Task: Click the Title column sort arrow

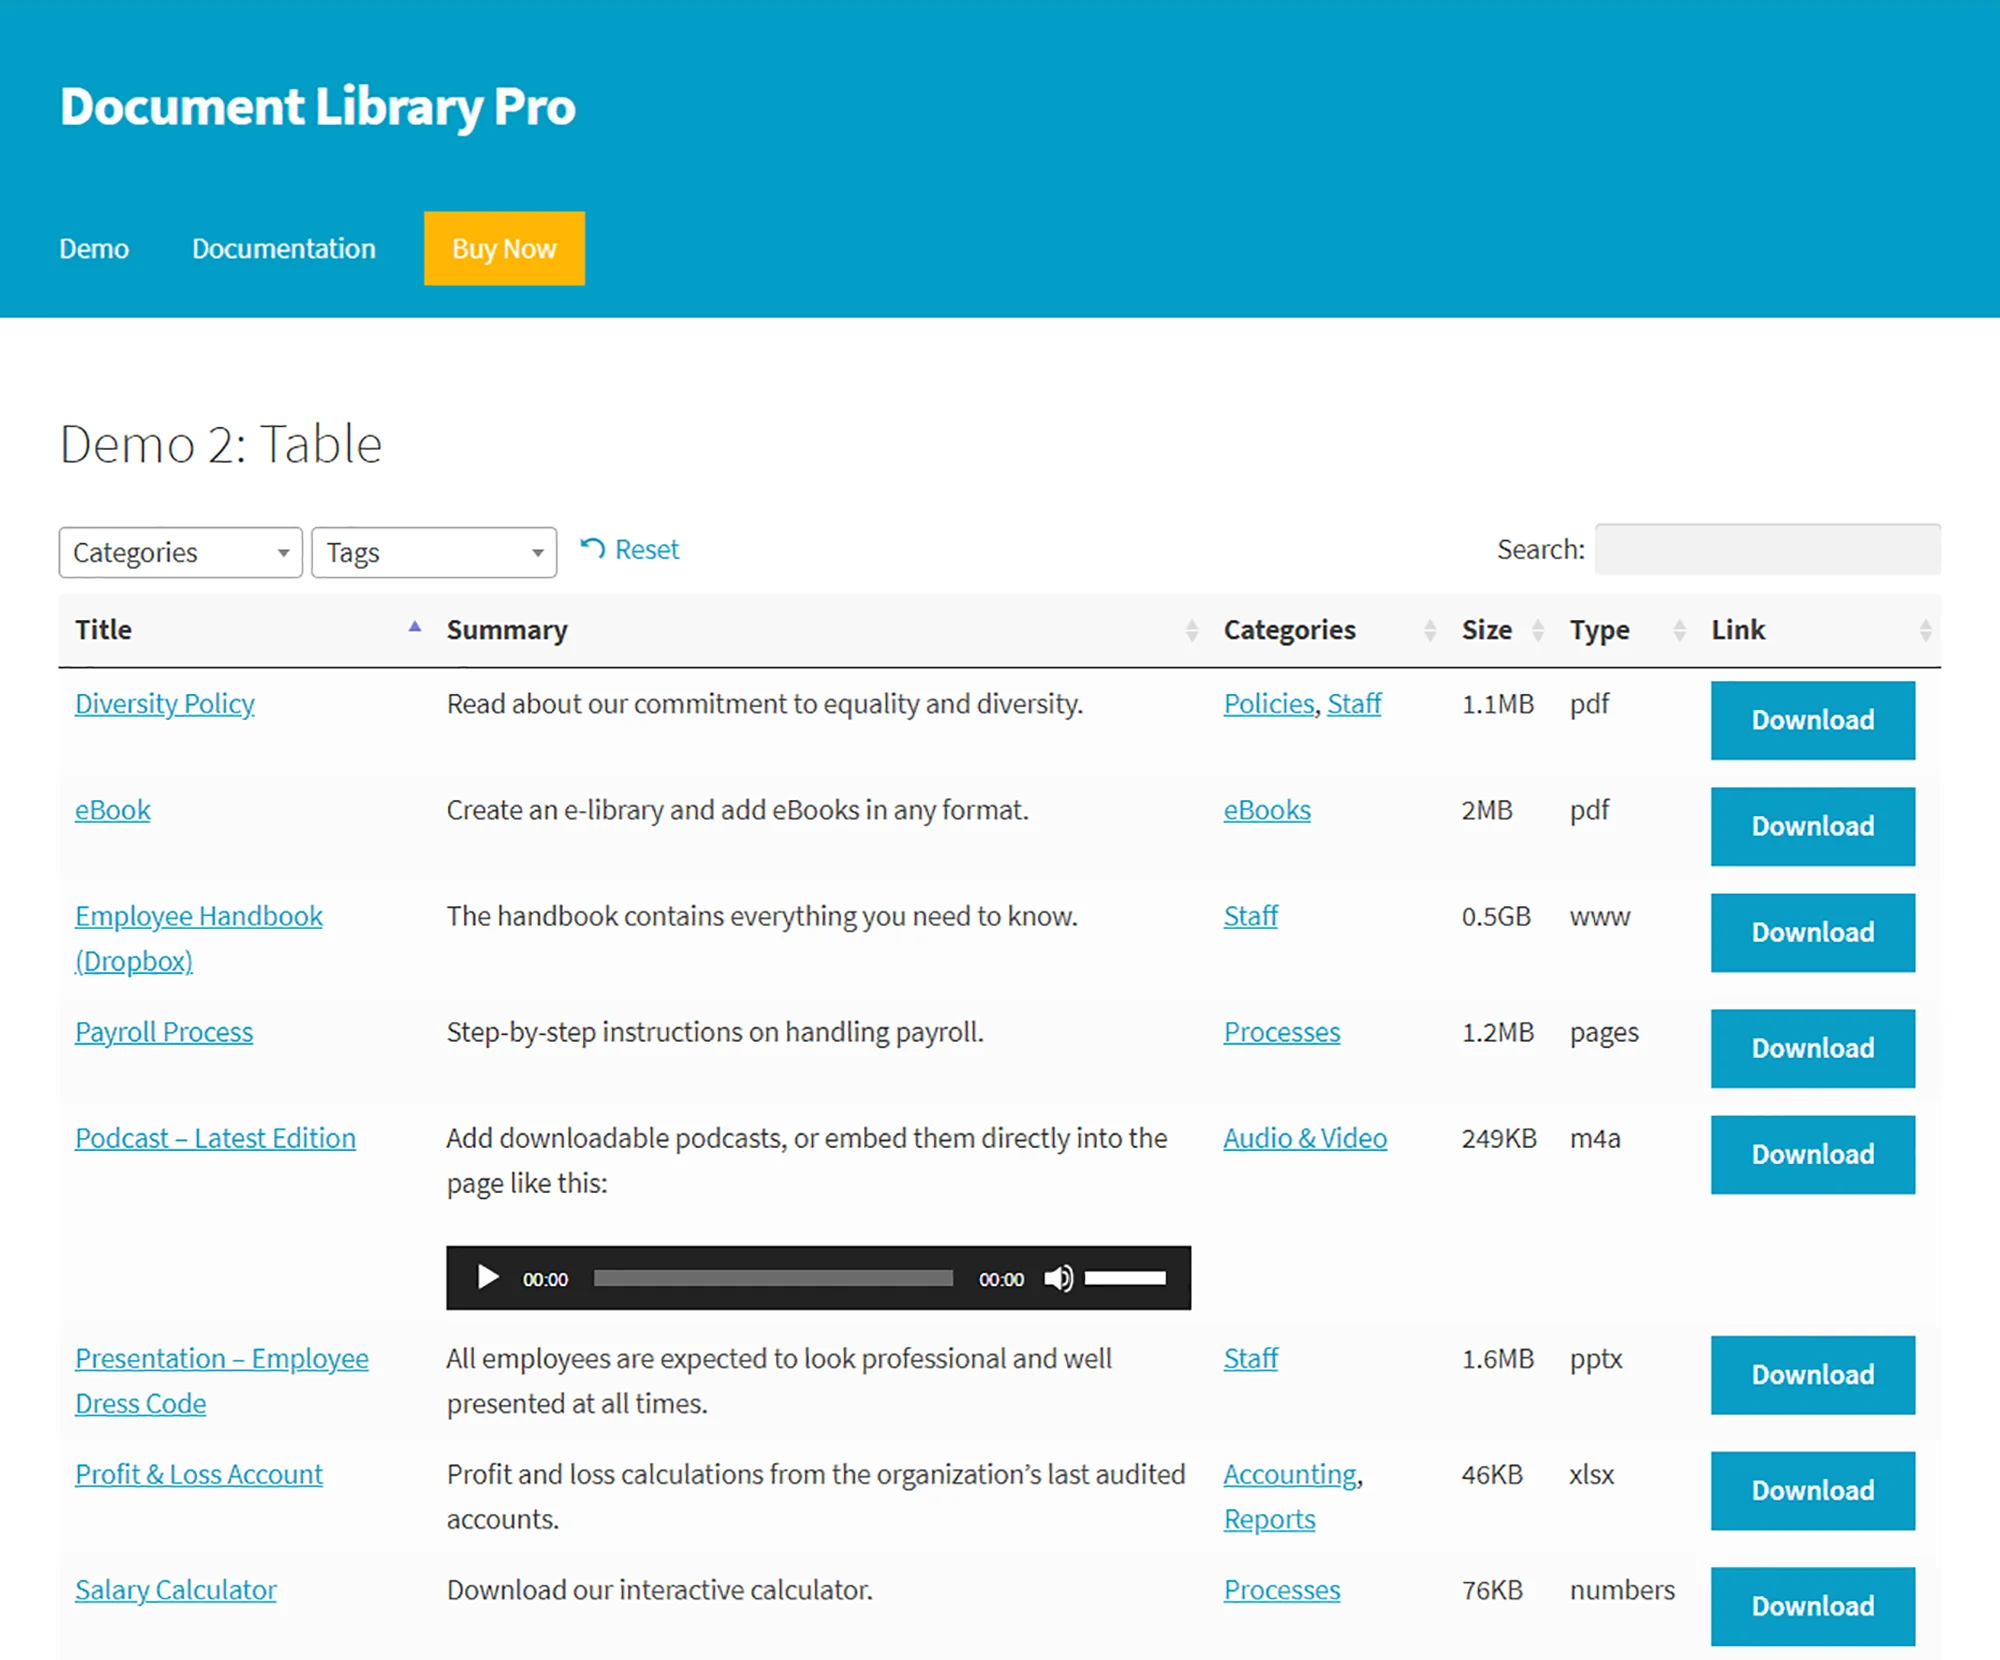Action: (413, 626)
